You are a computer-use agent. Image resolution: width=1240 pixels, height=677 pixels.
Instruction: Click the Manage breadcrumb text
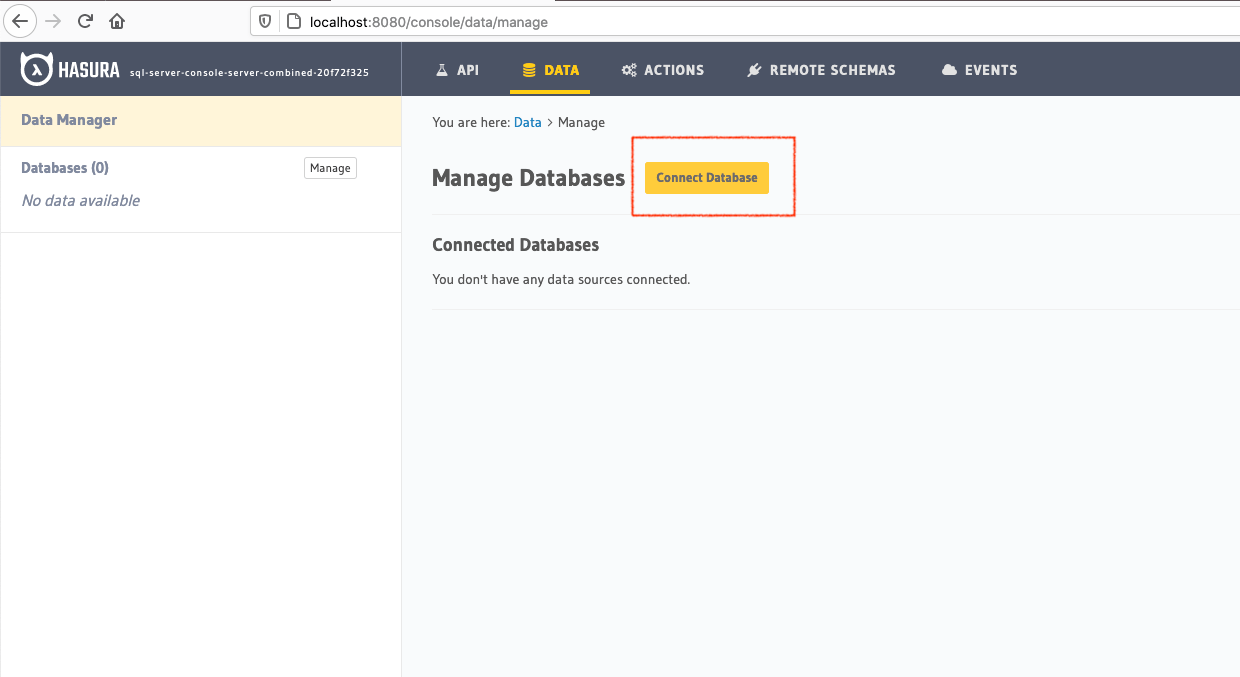click(x=581, y=122)
